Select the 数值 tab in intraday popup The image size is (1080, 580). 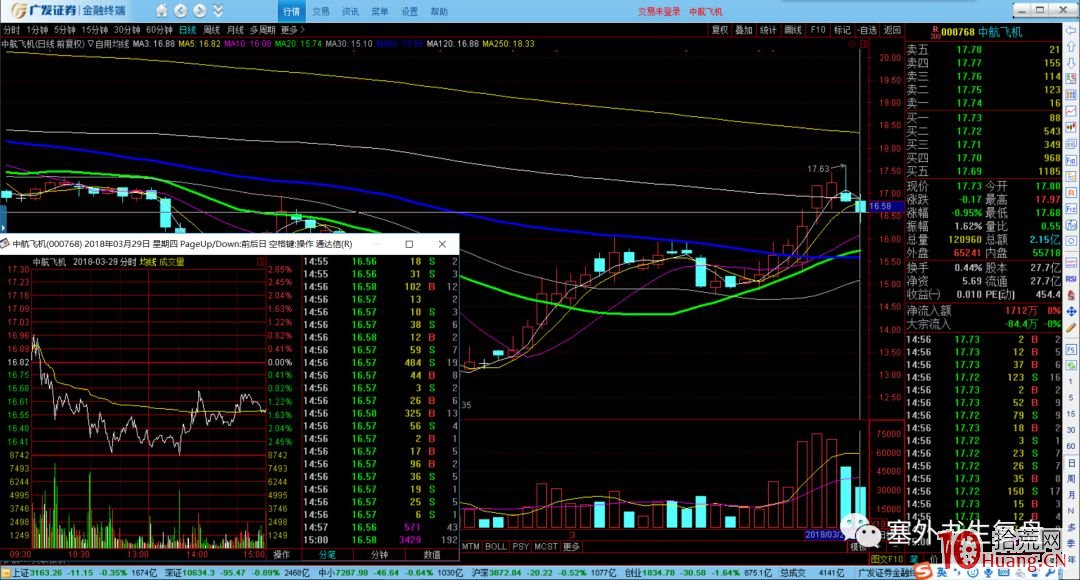point(432,555)
